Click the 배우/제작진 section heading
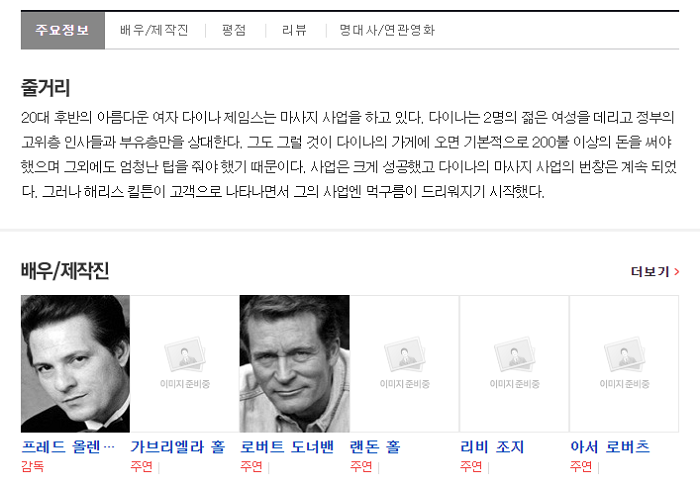Image resolution: width=700 pixels, height=489 pixels. [65, 271]
